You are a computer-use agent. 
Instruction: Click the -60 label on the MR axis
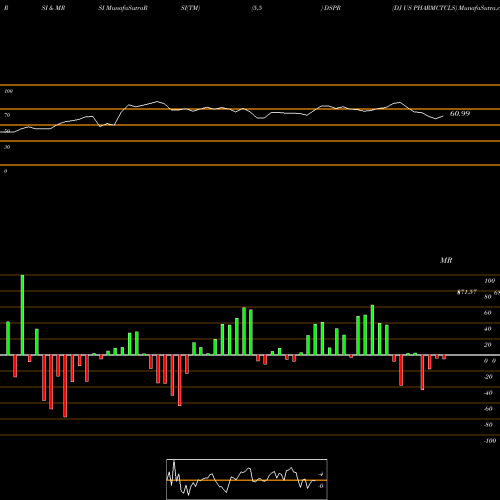(488, 409)
